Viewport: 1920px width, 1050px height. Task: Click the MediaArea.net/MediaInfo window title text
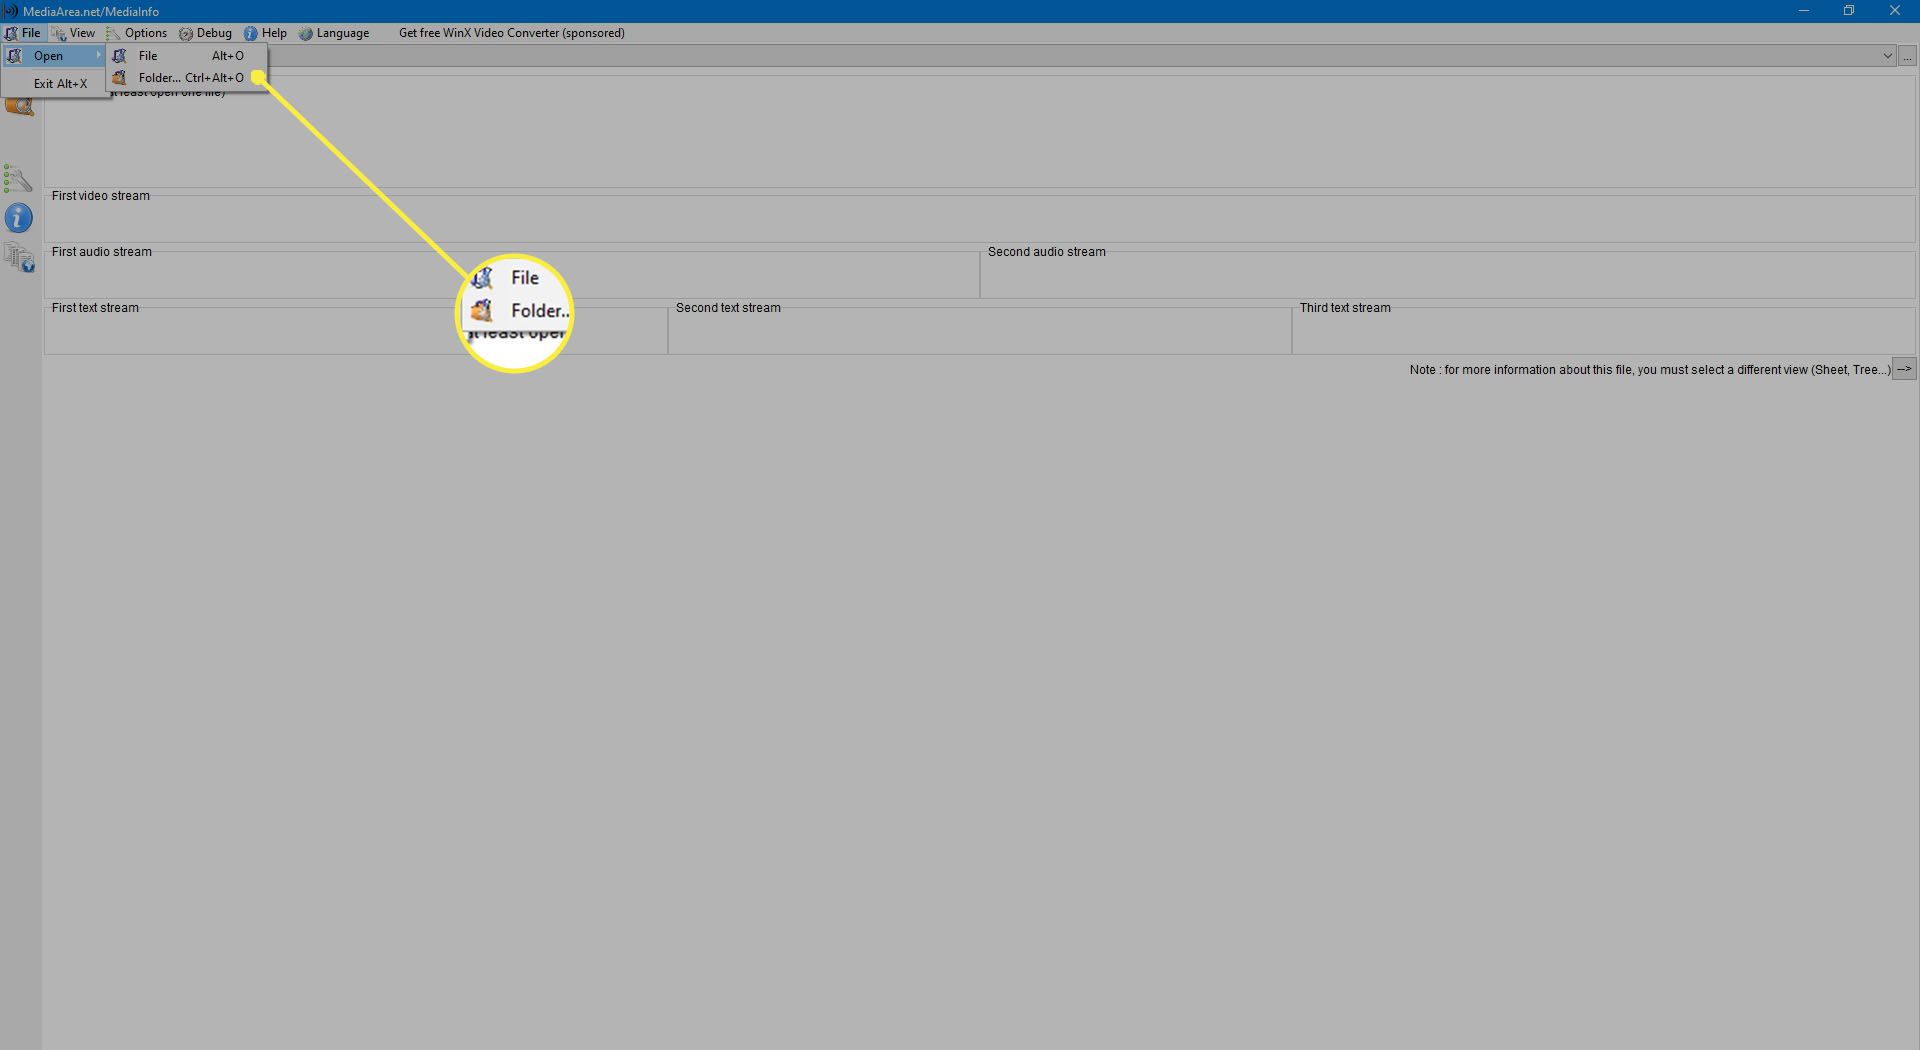coord(91,11)
